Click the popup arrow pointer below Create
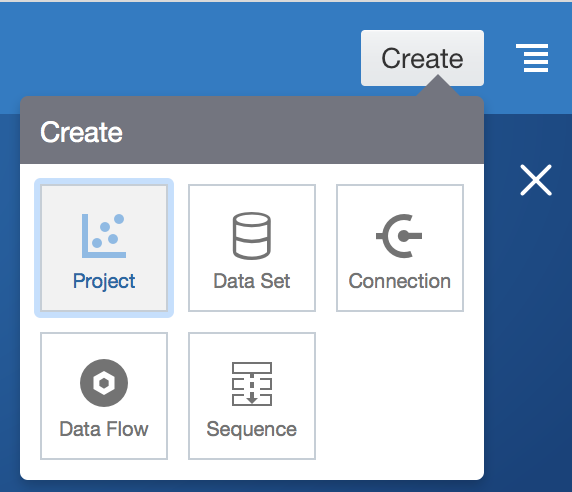 click(x=438, y=86)
